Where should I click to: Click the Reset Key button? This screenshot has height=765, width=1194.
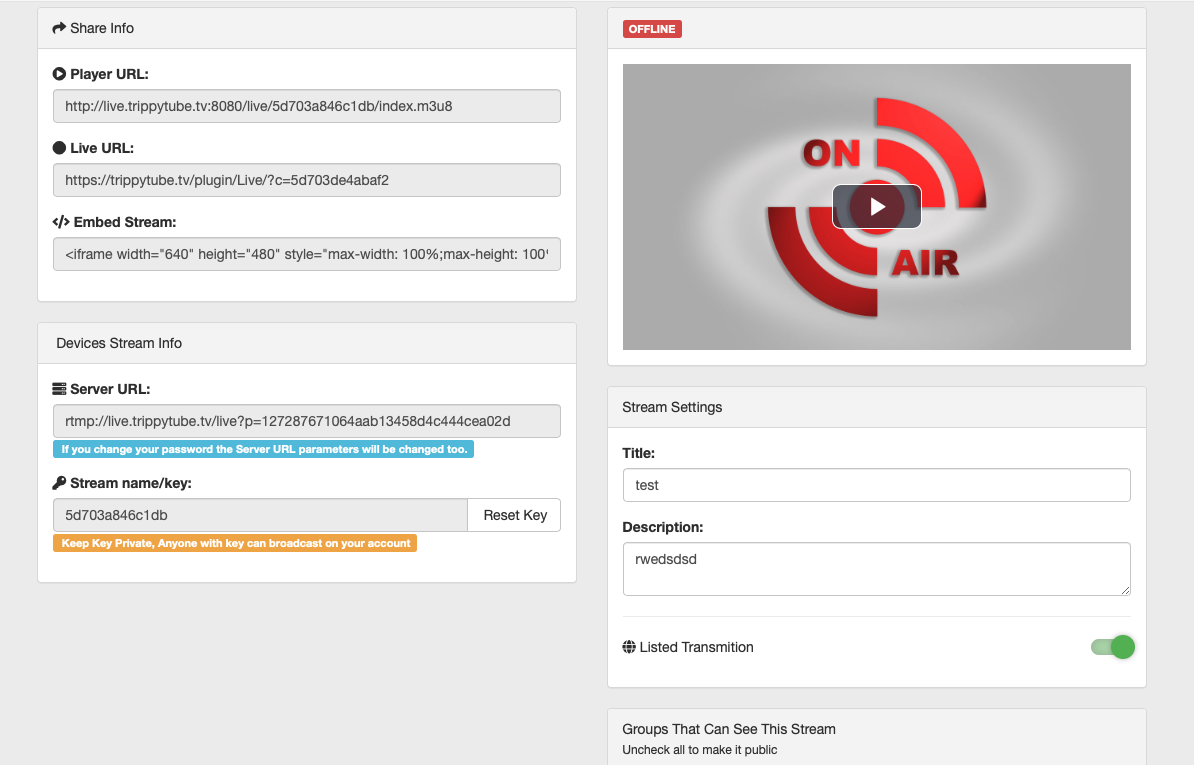515,515
